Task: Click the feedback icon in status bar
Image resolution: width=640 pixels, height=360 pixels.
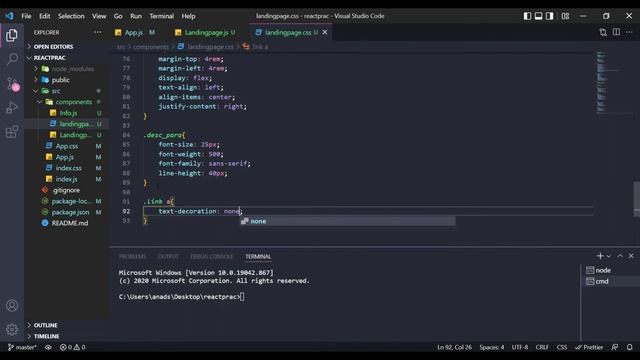Action: click(615, 347)
